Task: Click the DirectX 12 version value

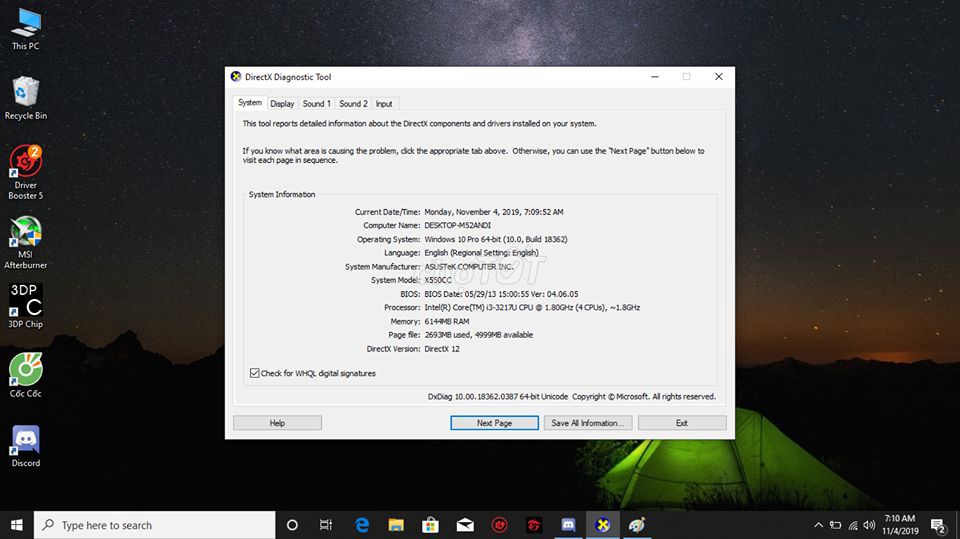Action: click(442, 349)
